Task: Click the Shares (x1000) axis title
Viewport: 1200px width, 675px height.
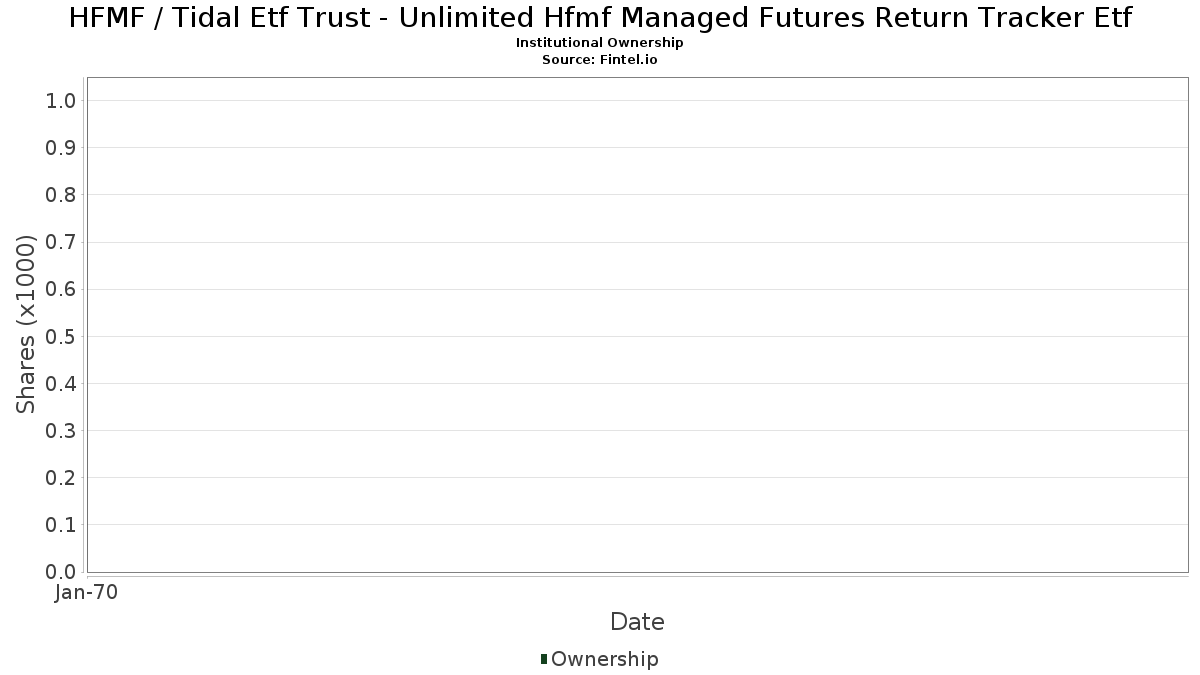Action: (x=26, y=324)
